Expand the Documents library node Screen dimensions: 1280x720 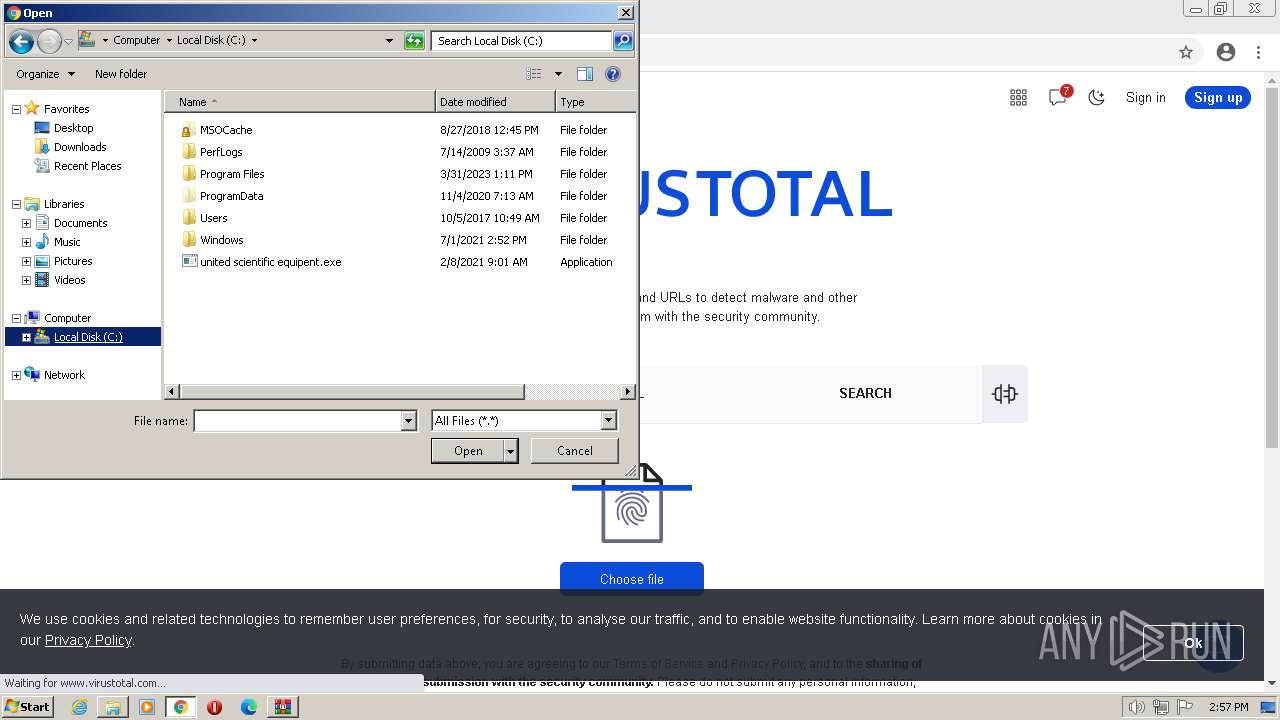click(27, 223)
